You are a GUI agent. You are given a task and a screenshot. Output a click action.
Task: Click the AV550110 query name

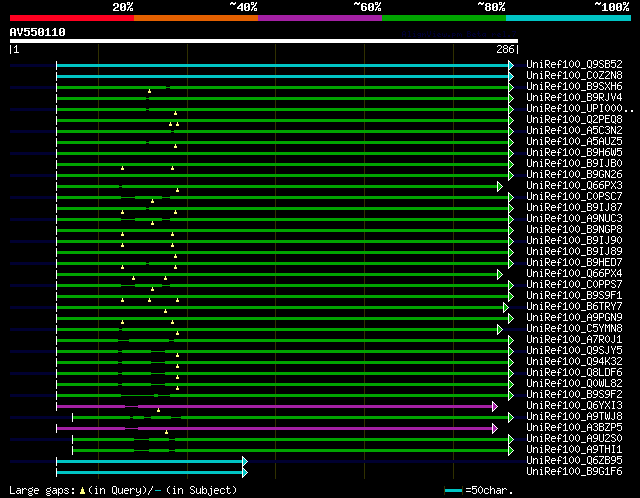point(37,32)
